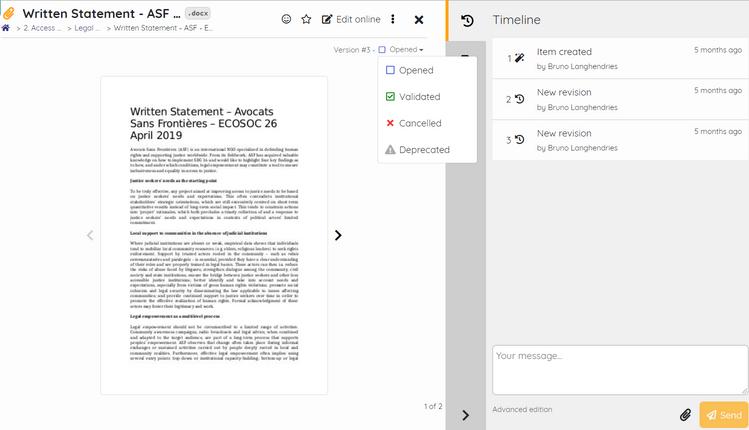Screen dimensions: 749x430
Task: Click the red Cancelled X icon
Action: pyautogui.click(x=390, y=123)
